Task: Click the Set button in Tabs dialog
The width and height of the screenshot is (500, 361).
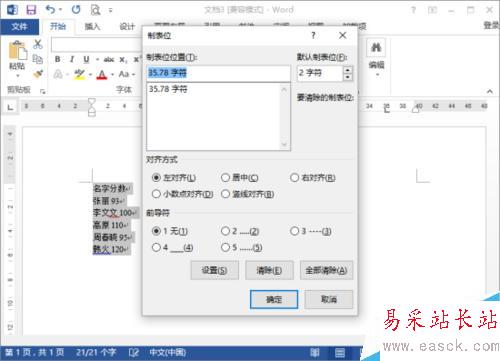Action: 215,270
